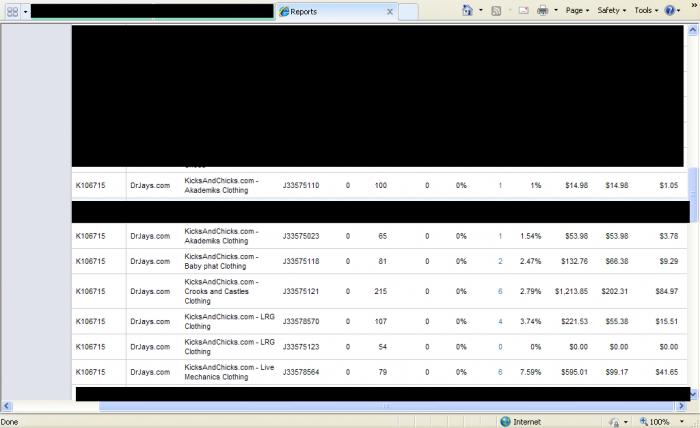Click the 100% zoom level button
Viewport: 700px width, 428px height.
click(x=654, y=422)
